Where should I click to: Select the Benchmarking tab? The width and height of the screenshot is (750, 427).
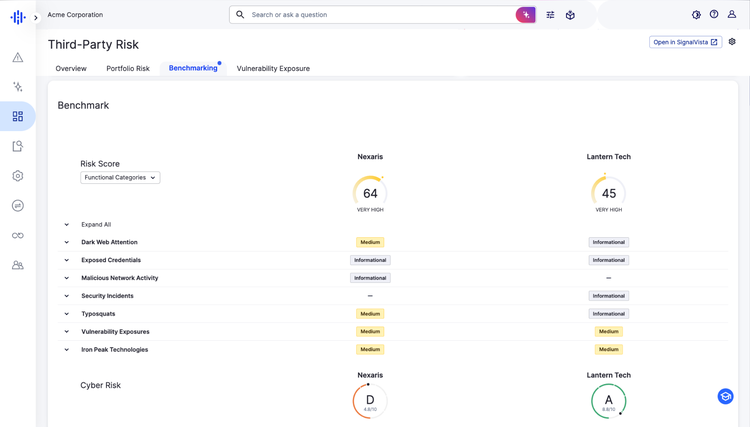(x=193, y=68)
